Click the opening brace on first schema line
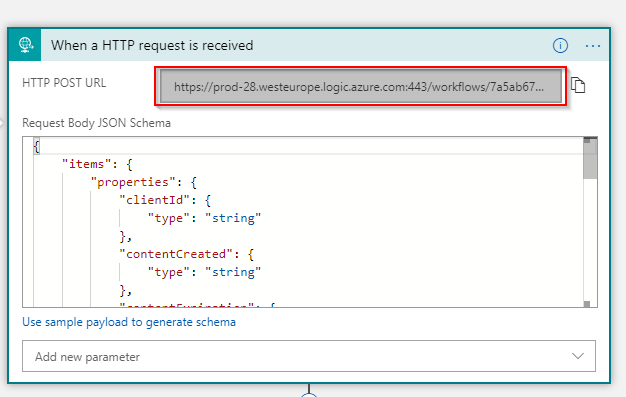Image resolution: width=626 pixels, height=397 pixels. pyautogui.click(x=37, y=147)
